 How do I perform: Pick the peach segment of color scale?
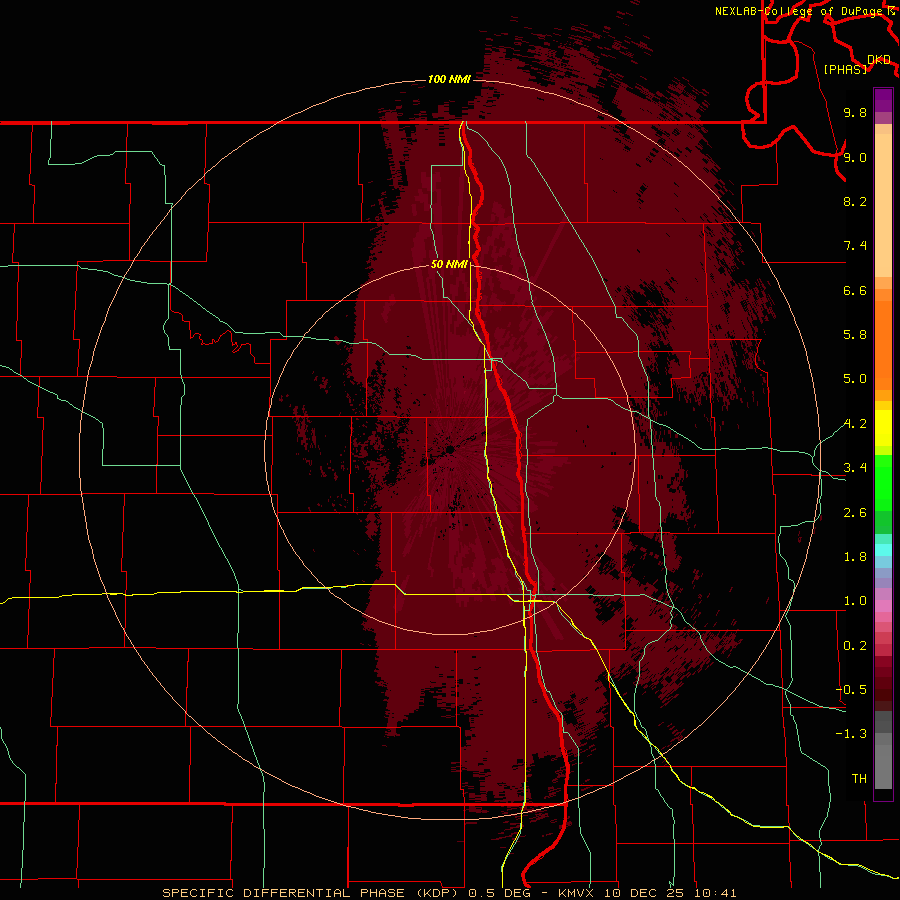coord(883,207)
